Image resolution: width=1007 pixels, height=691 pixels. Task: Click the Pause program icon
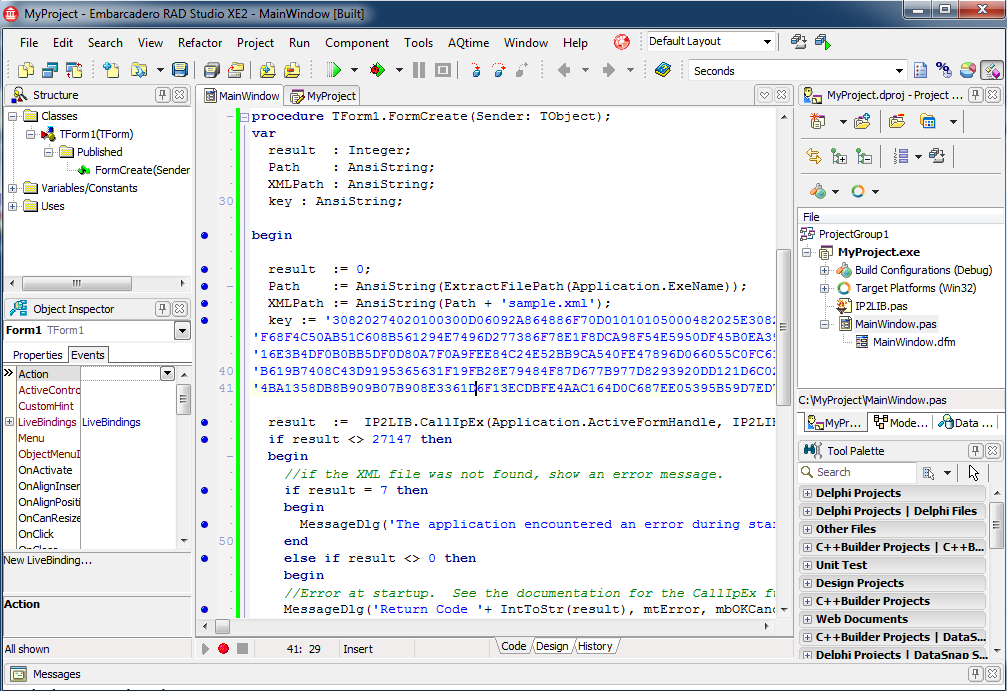[418, 70]
